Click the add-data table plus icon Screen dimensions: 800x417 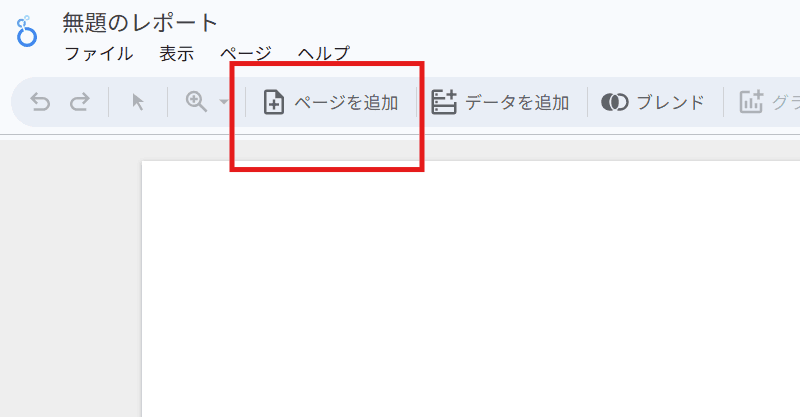click(444, 102)
